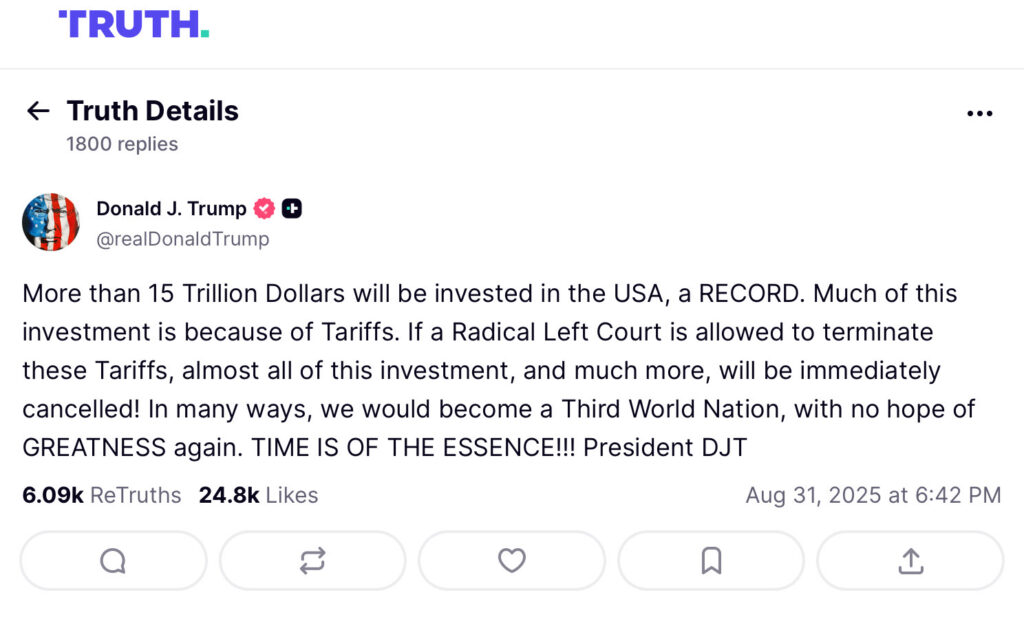Click the black plus badge icon

click(x=292, y=209)
